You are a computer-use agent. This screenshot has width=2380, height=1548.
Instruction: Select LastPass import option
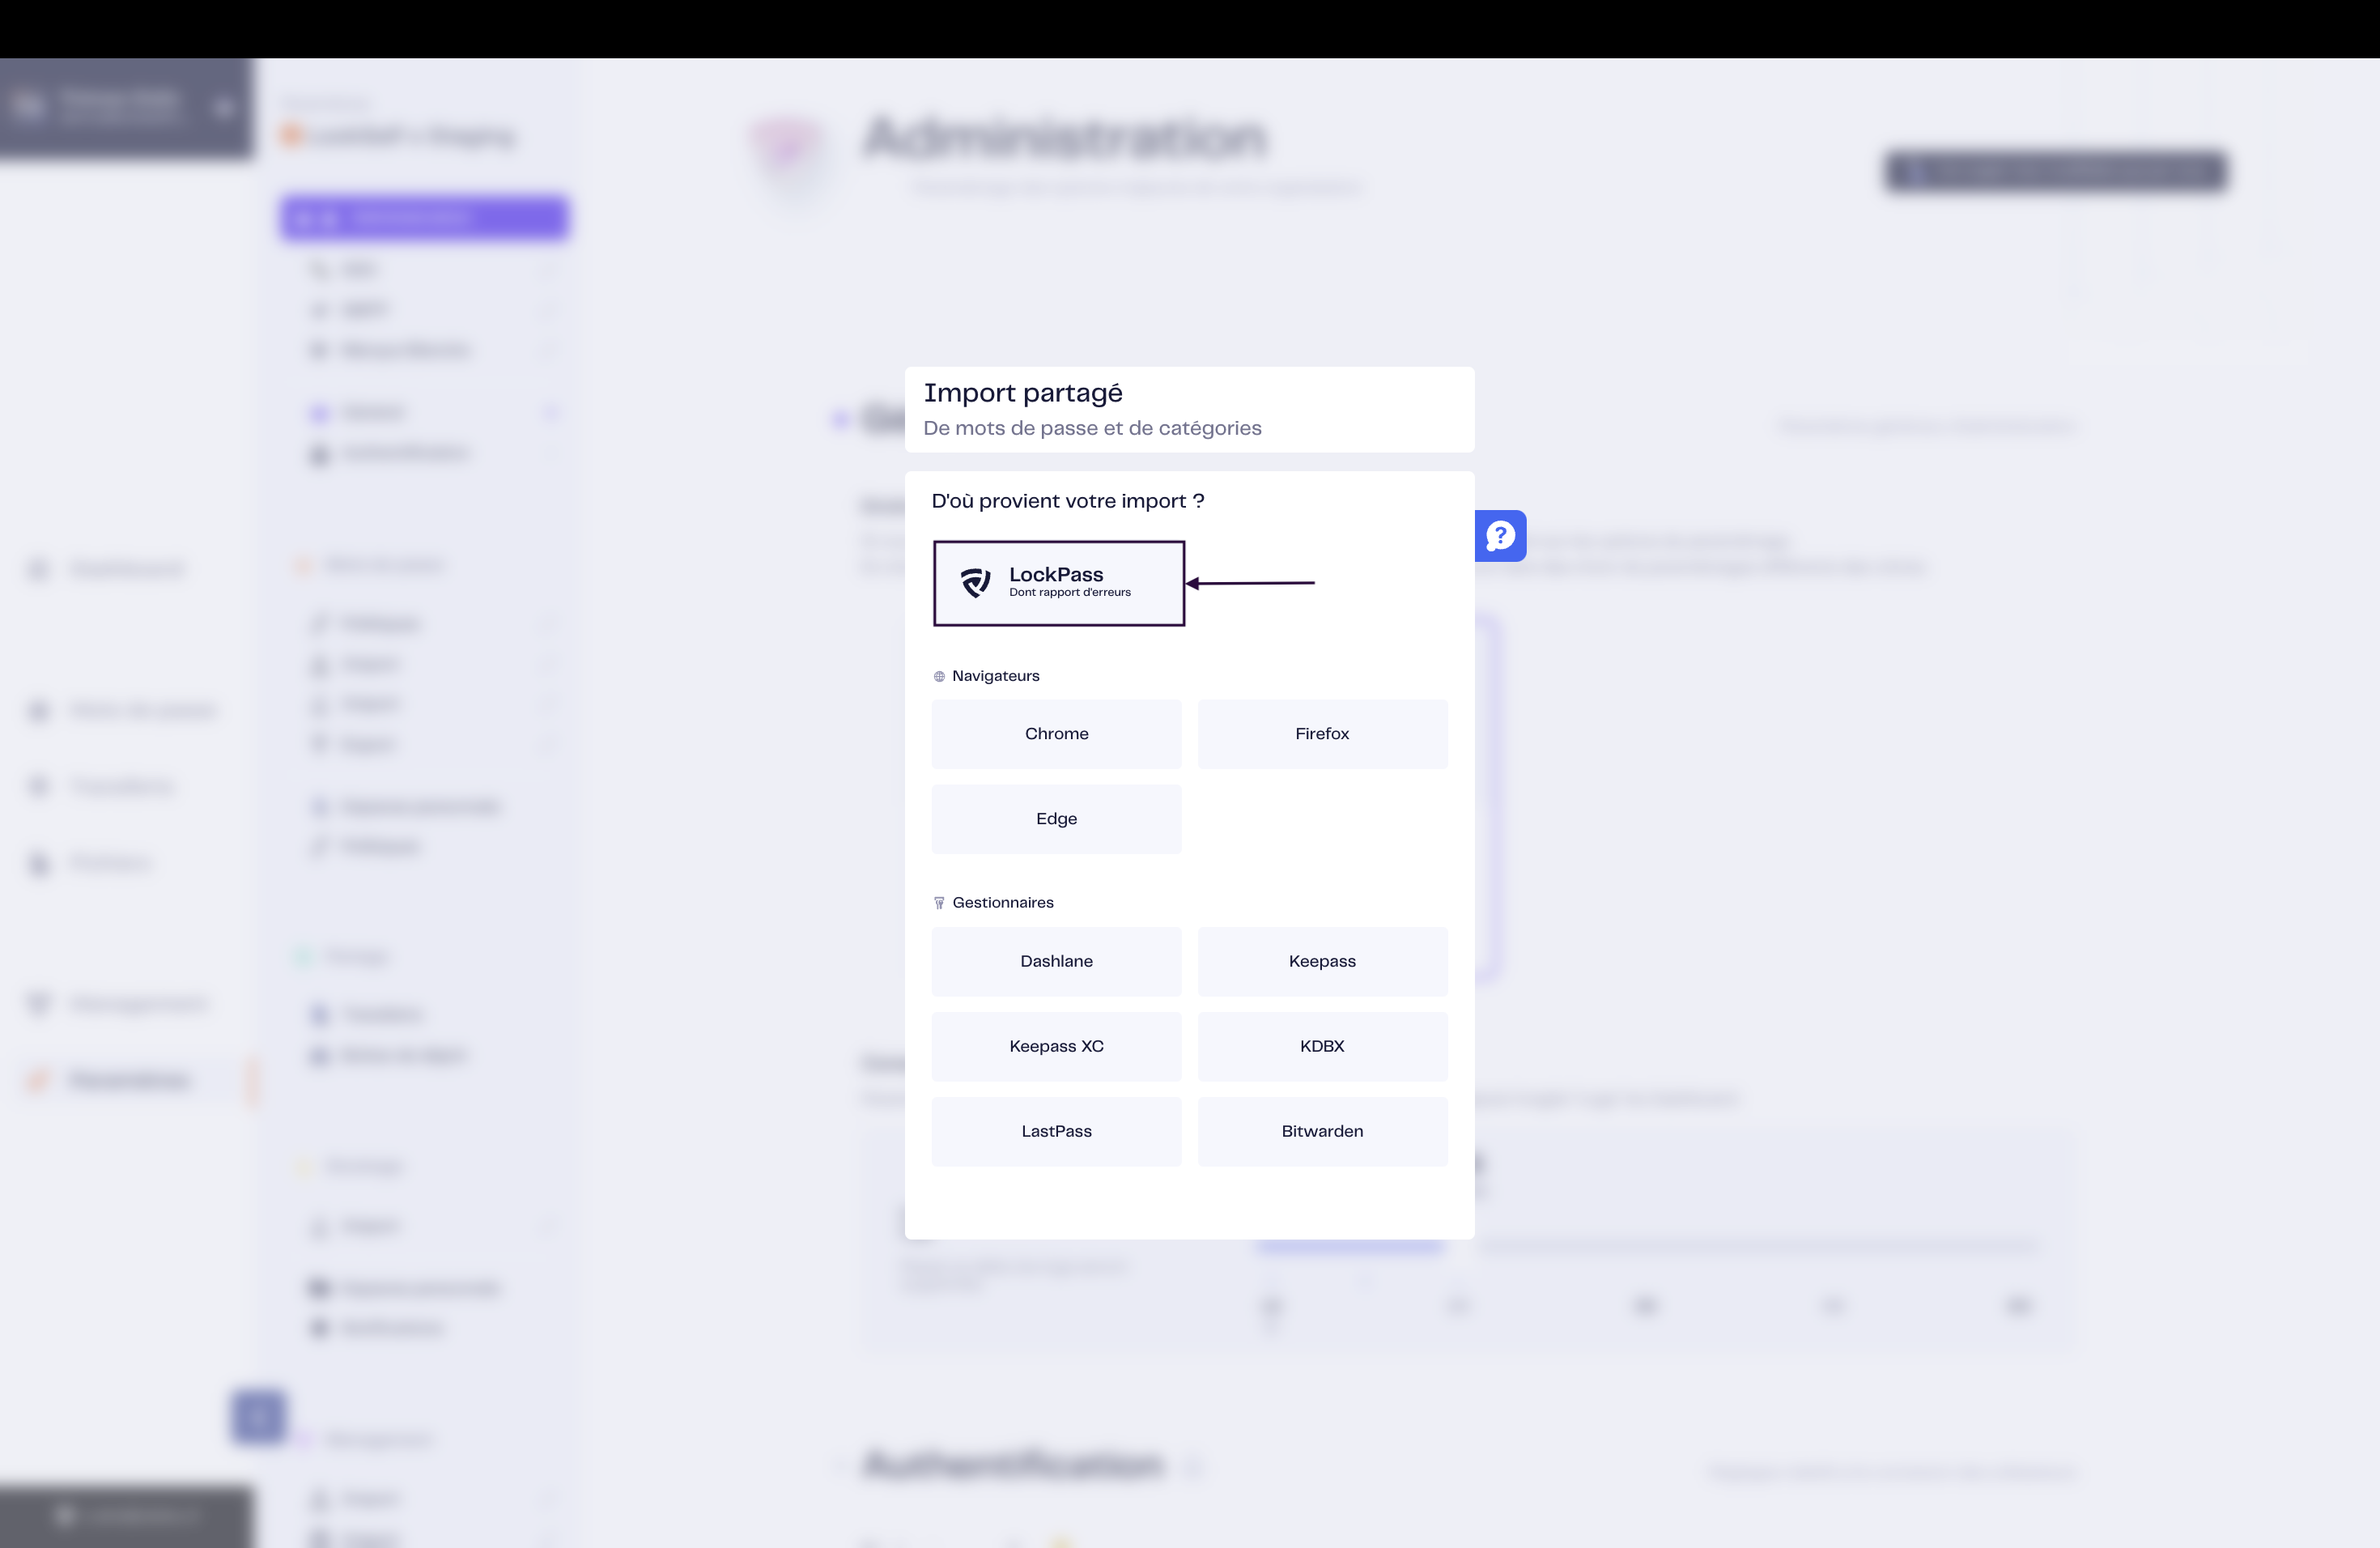[1056, 1131]
